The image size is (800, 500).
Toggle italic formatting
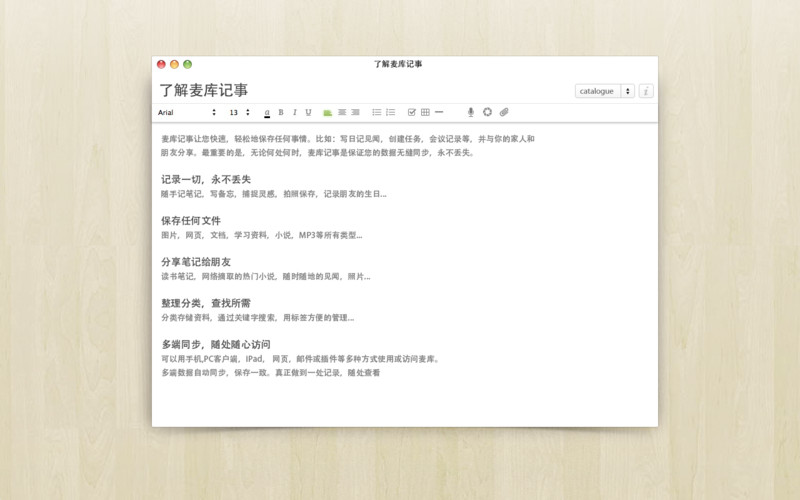294,112
